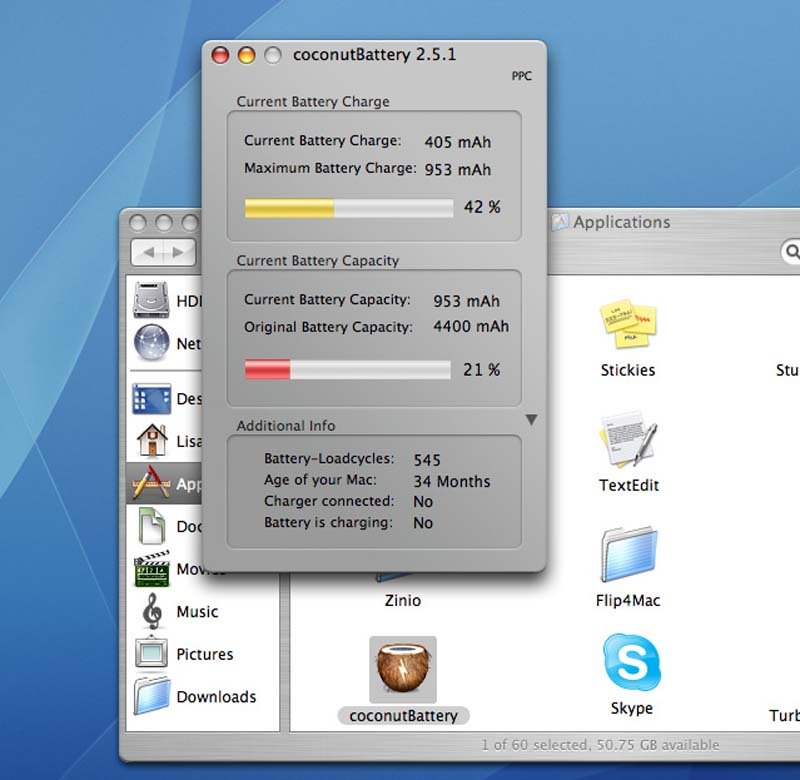The width and height of the screenshot is (800, 780).
Task: Click the red battery capacity progress bar
Action: (347, 369)
